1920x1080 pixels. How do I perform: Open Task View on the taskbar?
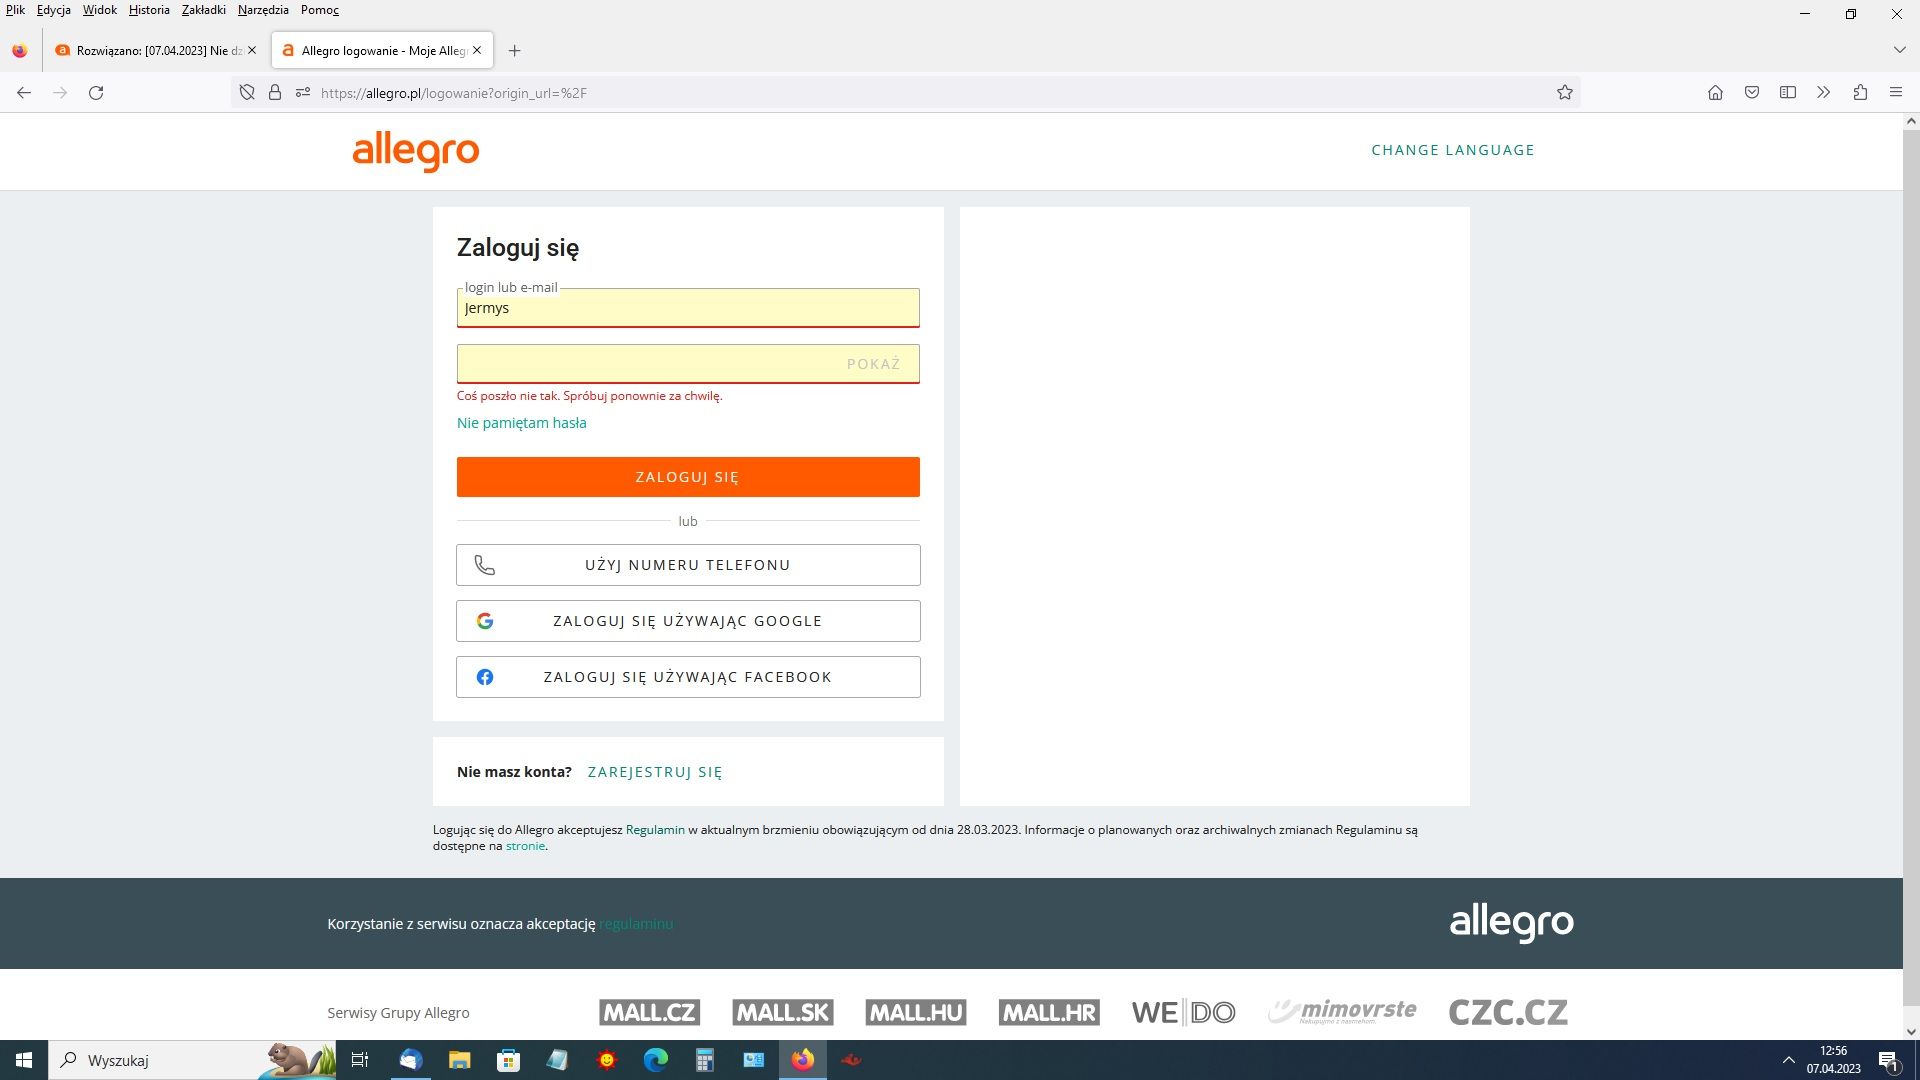(360, 1060)
